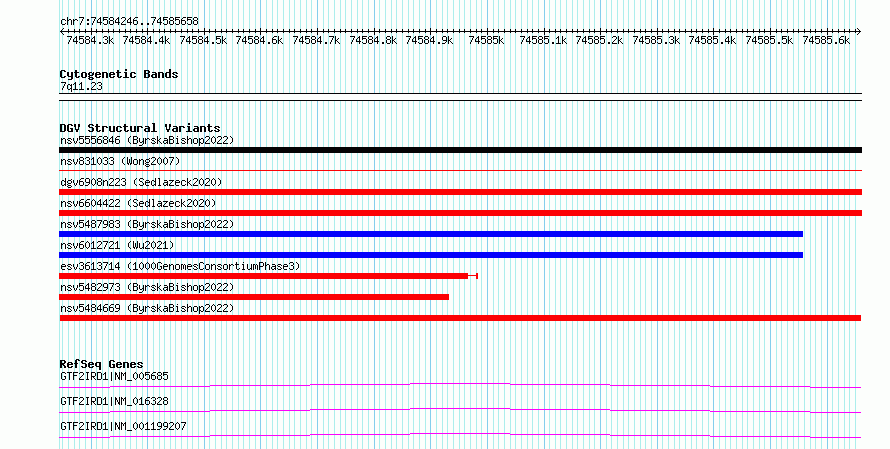Screen dimensions: 890x449
Task: Open variant label nsv6604422 (Sedlazeck2020)
Action: (x=138, y=203)
